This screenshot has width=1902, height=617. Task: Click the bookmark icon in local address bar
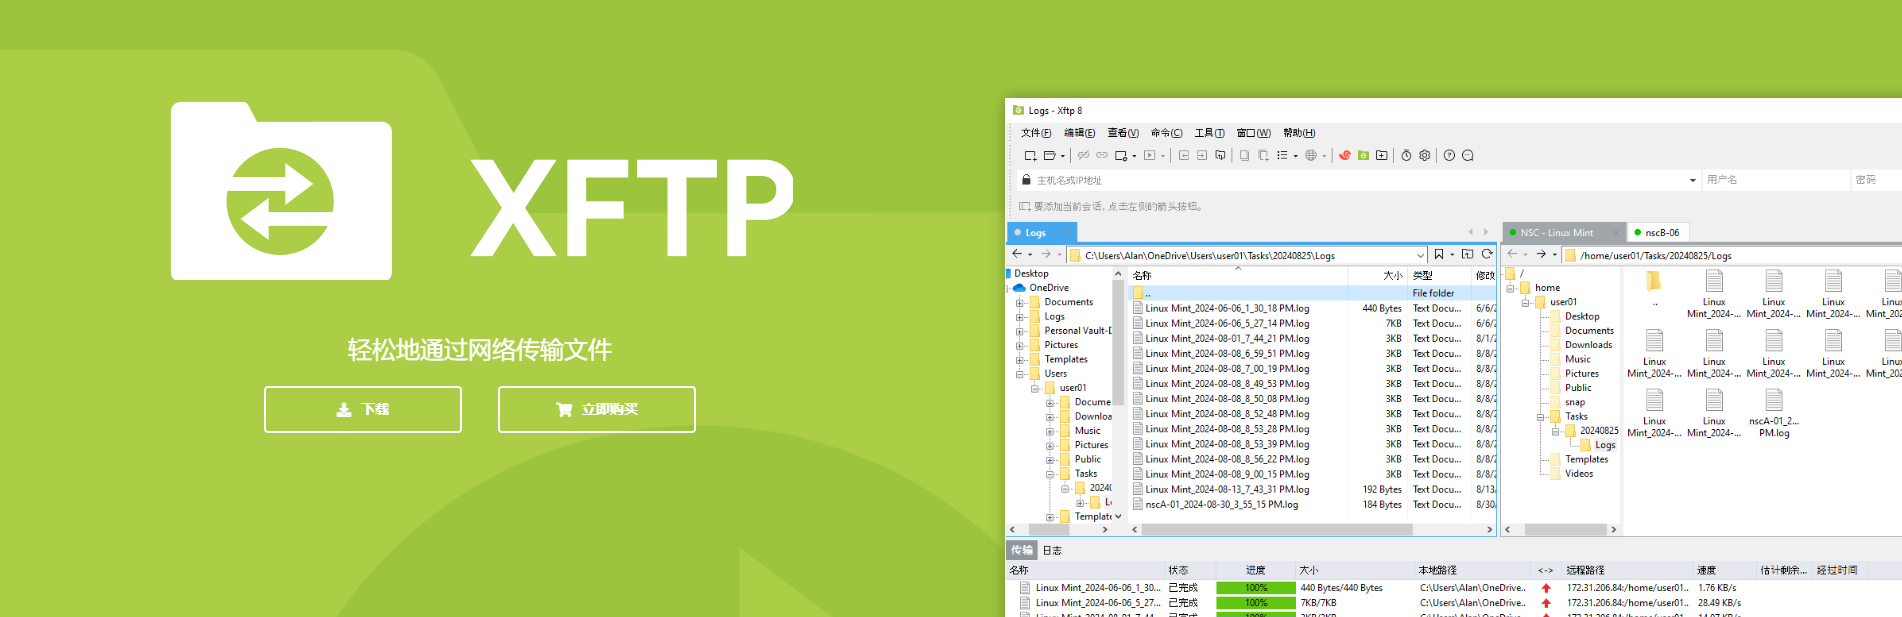[x=1439, y=254]
